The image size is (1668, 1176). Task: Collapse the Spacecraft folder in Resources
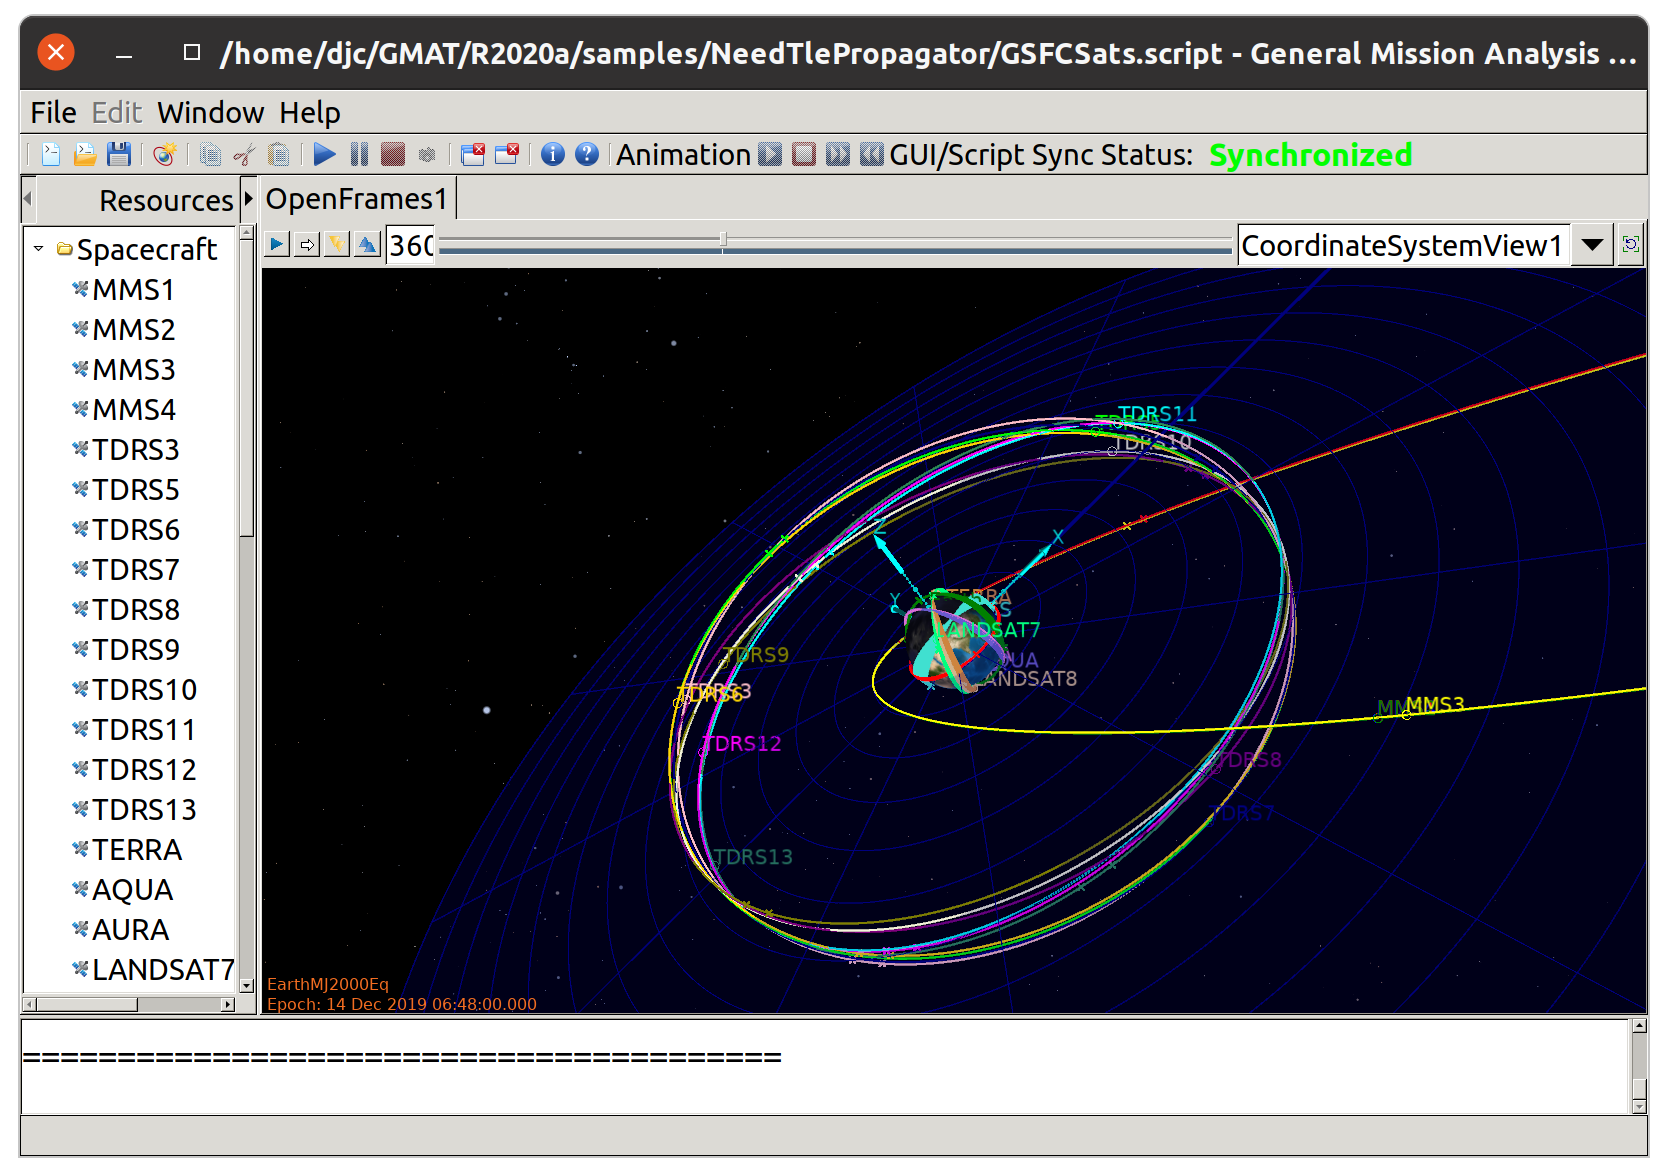click(x=38, y=249)
